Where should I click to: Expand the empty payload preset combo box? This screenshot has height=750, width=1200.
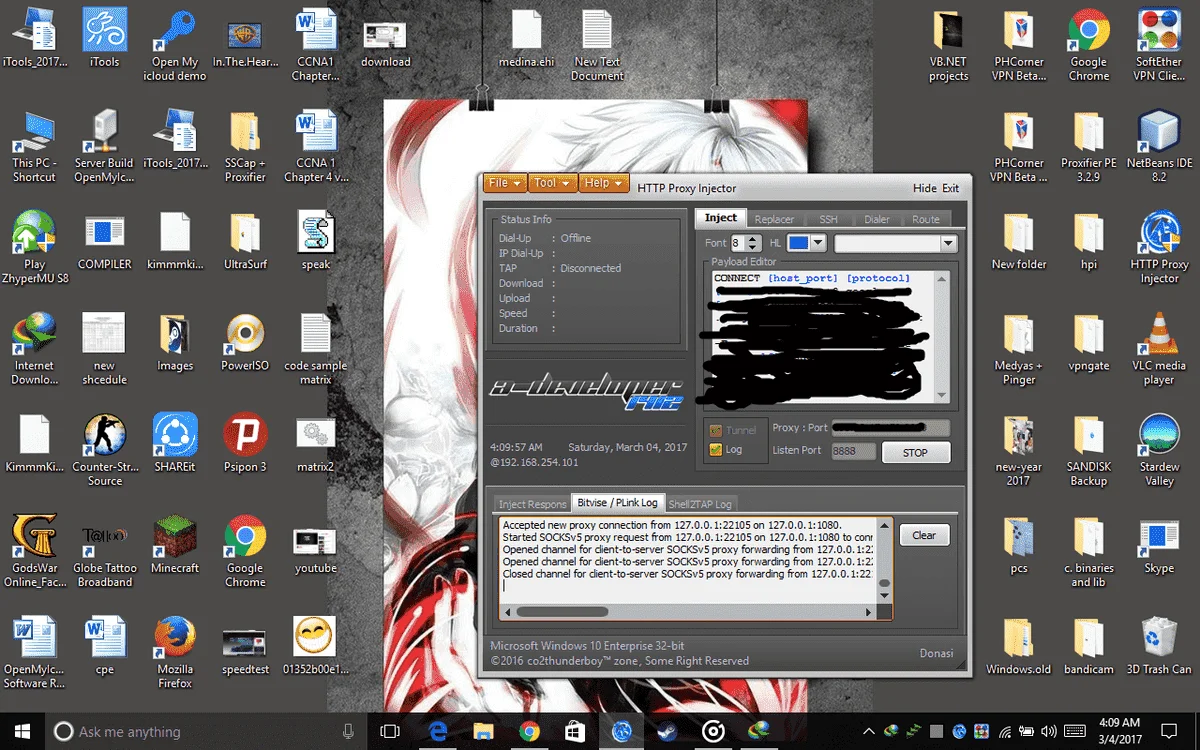point(948,243)
